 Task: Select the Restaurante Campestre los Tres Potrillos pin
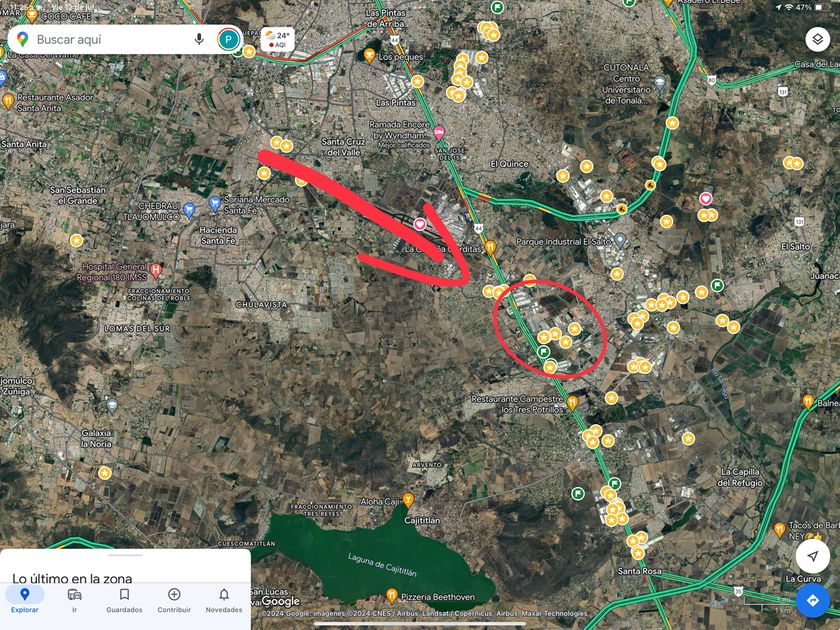[x=572, y=402]
